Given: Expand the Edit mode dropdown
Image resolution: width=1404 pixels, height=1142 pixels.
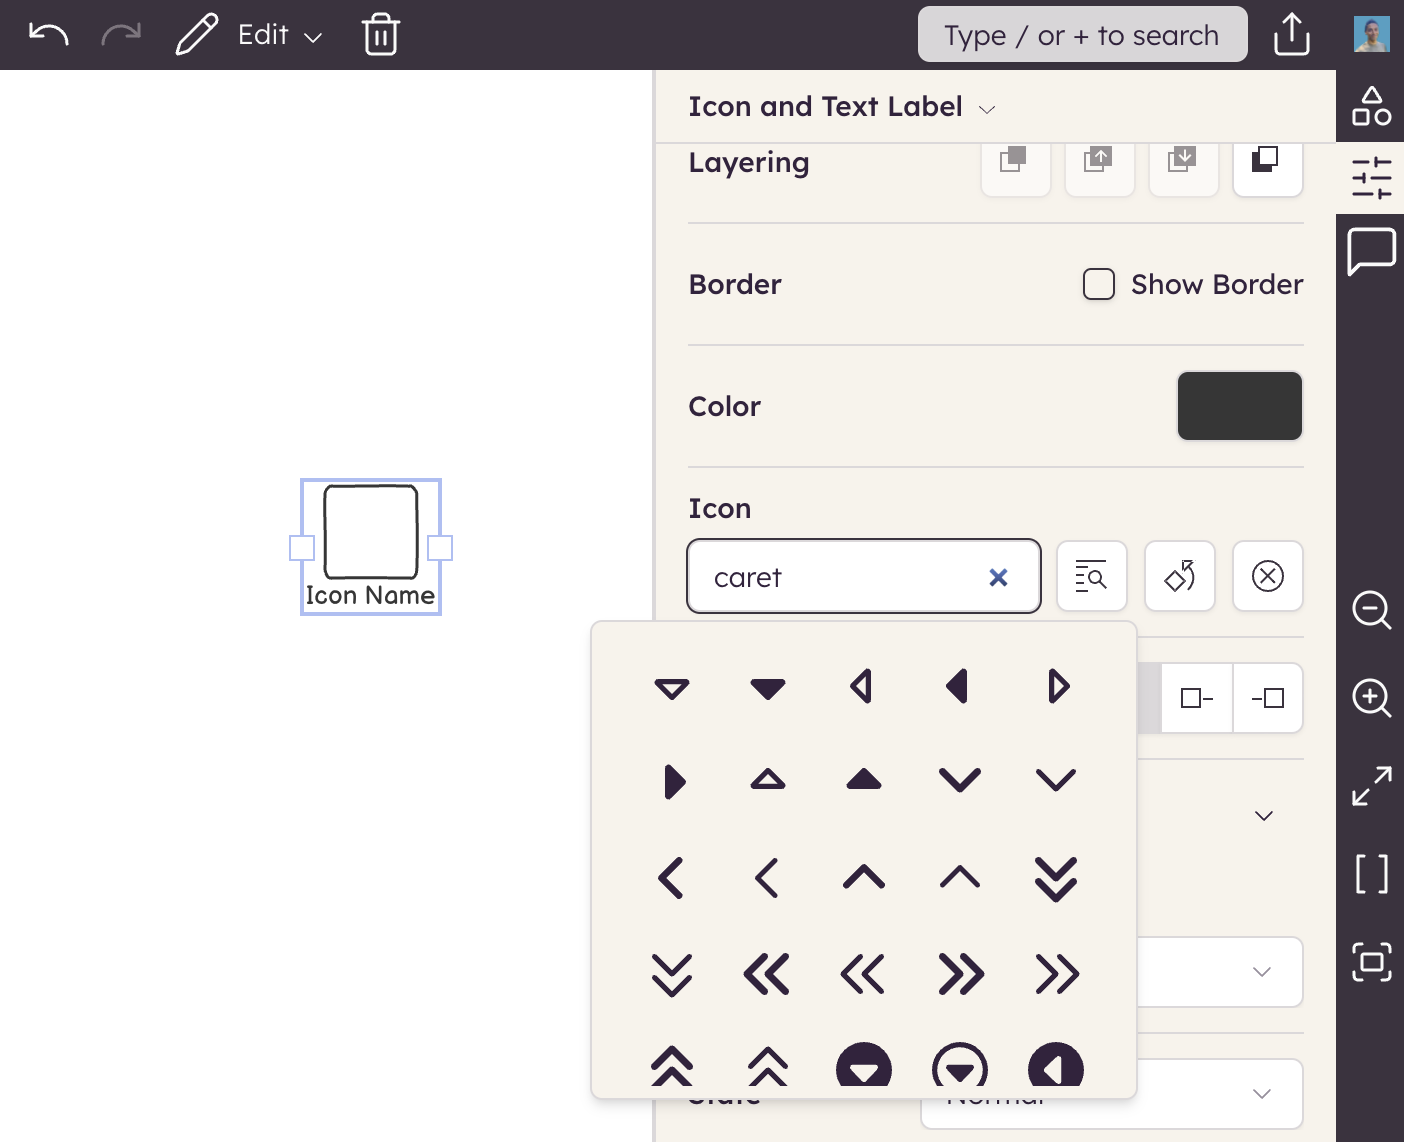Looking at the screenshot, I should point(279,35).
